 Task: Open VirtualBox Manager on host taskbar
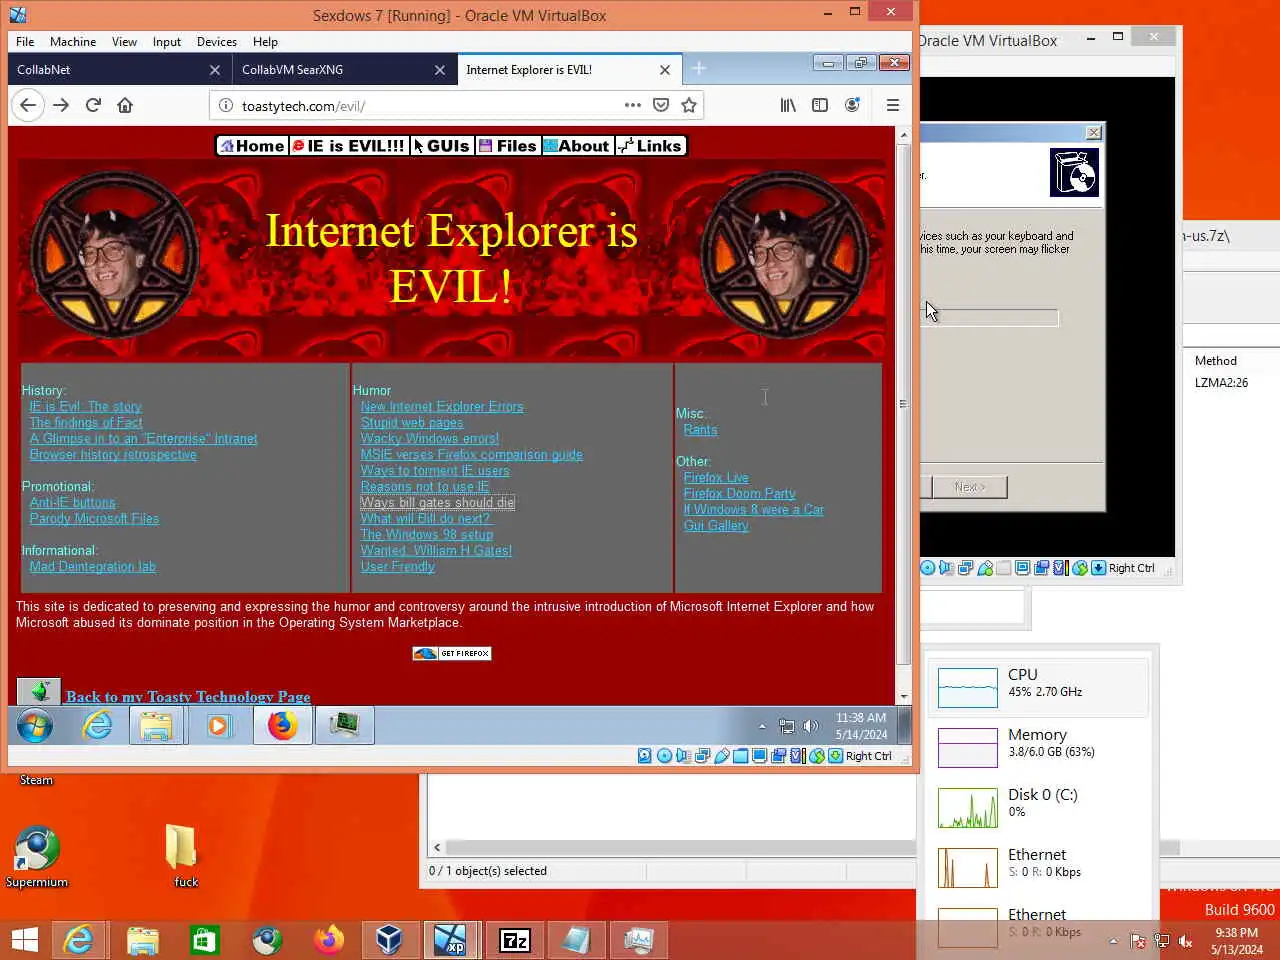[x=389, y=940]
